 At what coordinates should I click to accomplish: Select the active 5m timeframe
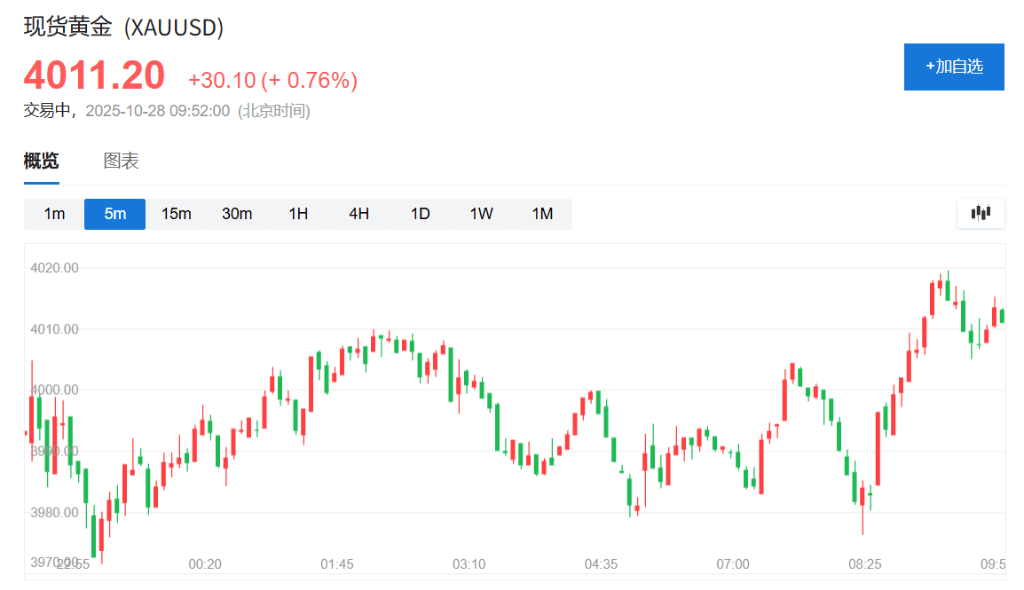pos(115,214)
